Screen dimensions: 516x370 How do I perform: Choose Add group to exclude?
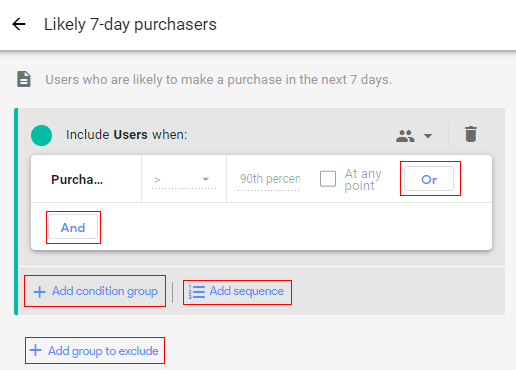(x=95, y=351)
